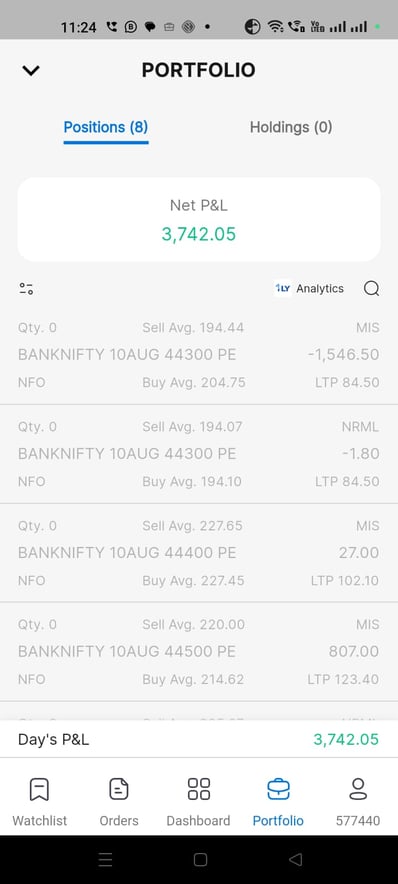Expand the Day's P&L bar
This screenshot has height=884, width=398.
[x=199, y=739]
